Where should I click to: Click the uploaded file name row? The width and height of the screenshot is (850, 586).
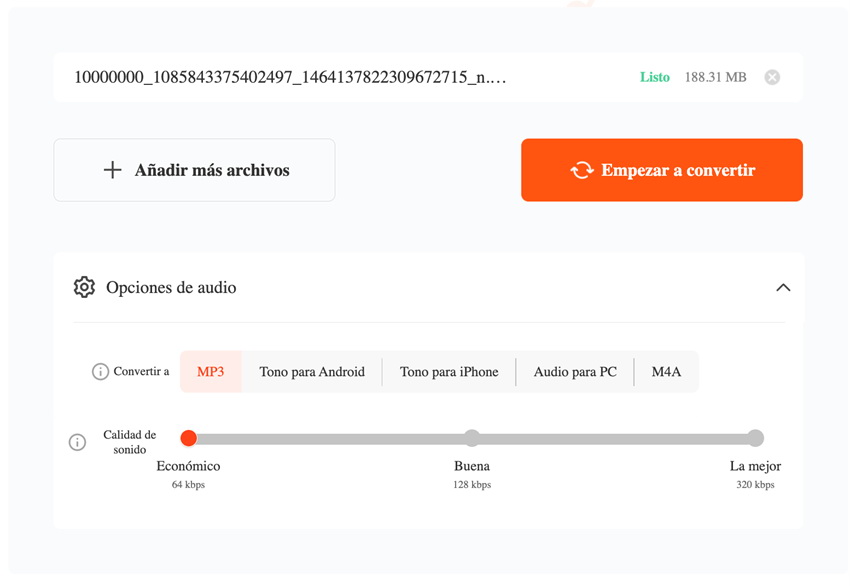click(428, 78)
